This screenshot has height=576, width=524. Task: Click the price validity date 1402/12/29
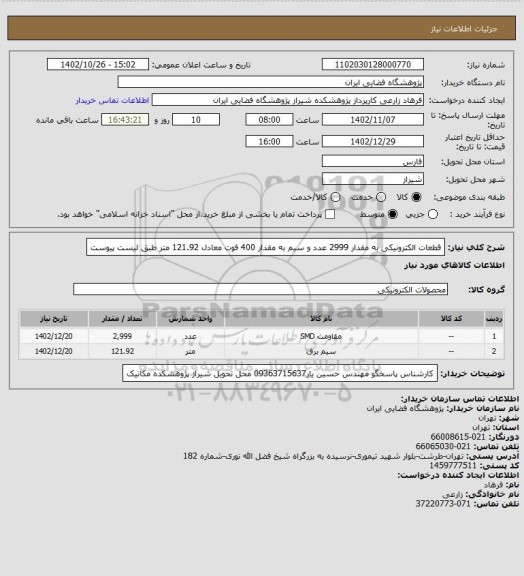point(373,141)
